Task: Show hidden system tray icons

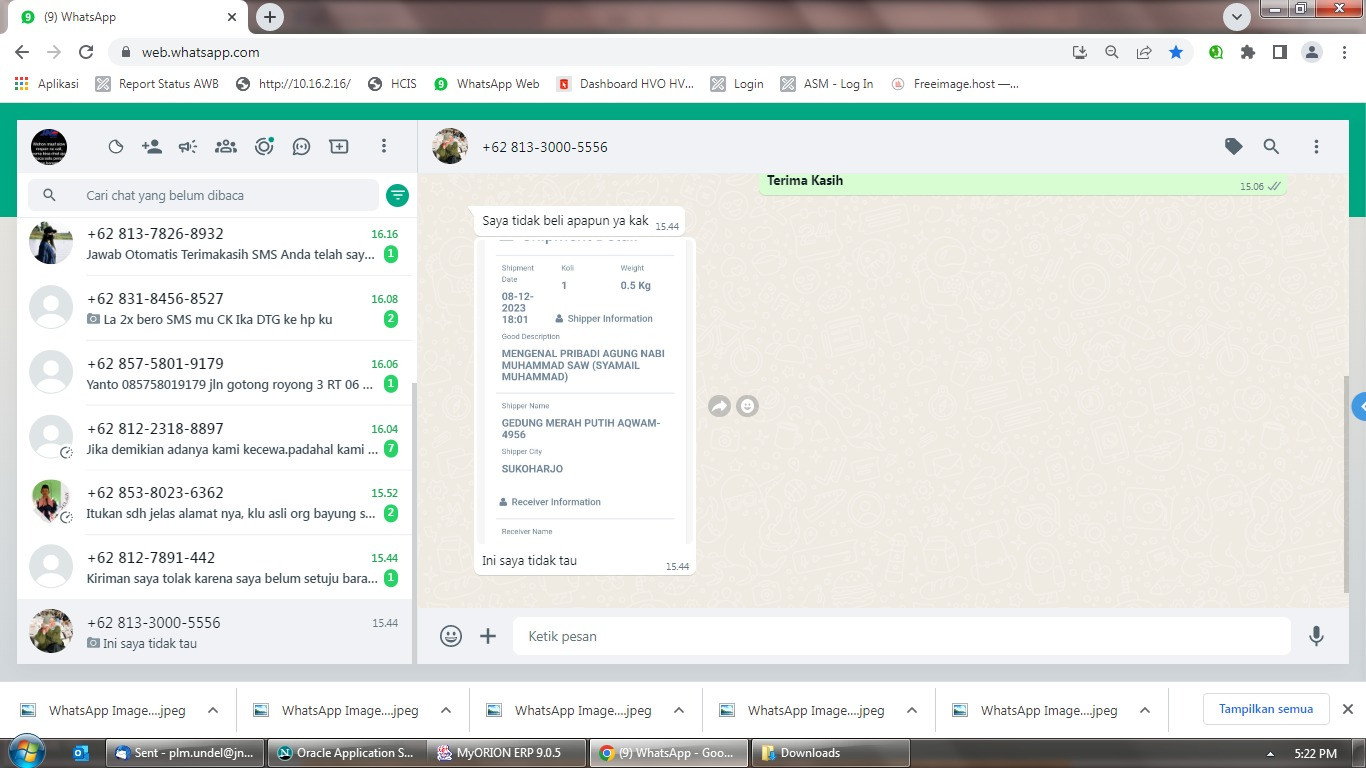Action: coord(1270,753)
